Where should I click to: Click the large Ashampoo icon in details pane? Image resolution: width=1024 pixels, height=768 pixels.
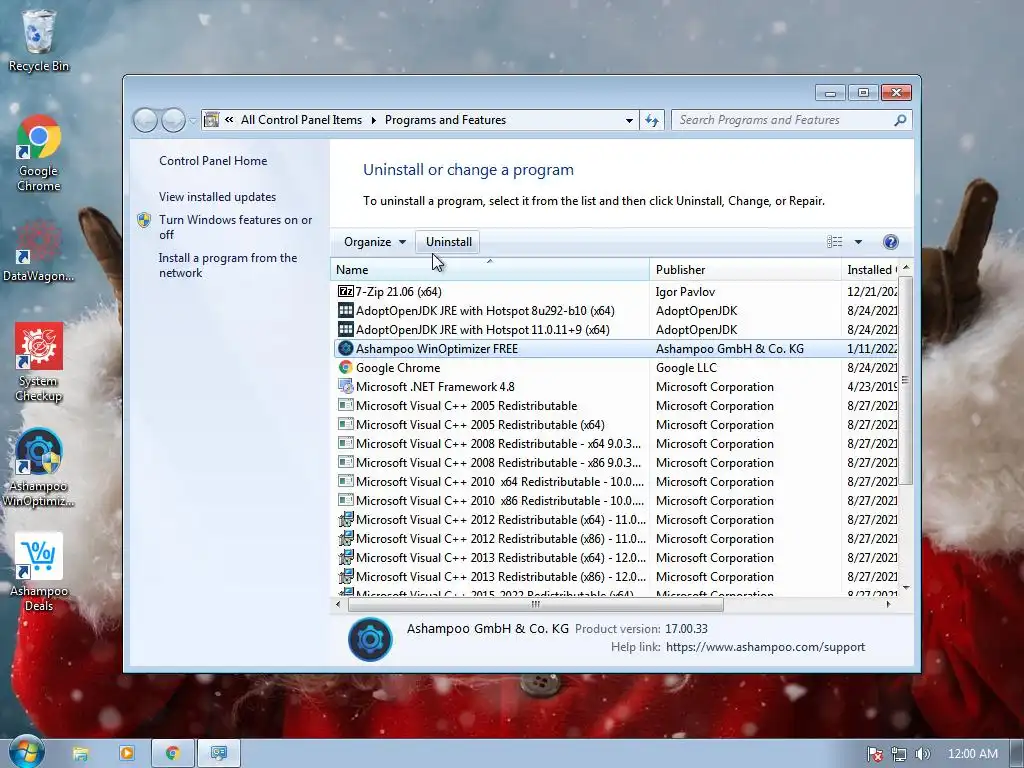pyautogui.click(x=370, y=639)
